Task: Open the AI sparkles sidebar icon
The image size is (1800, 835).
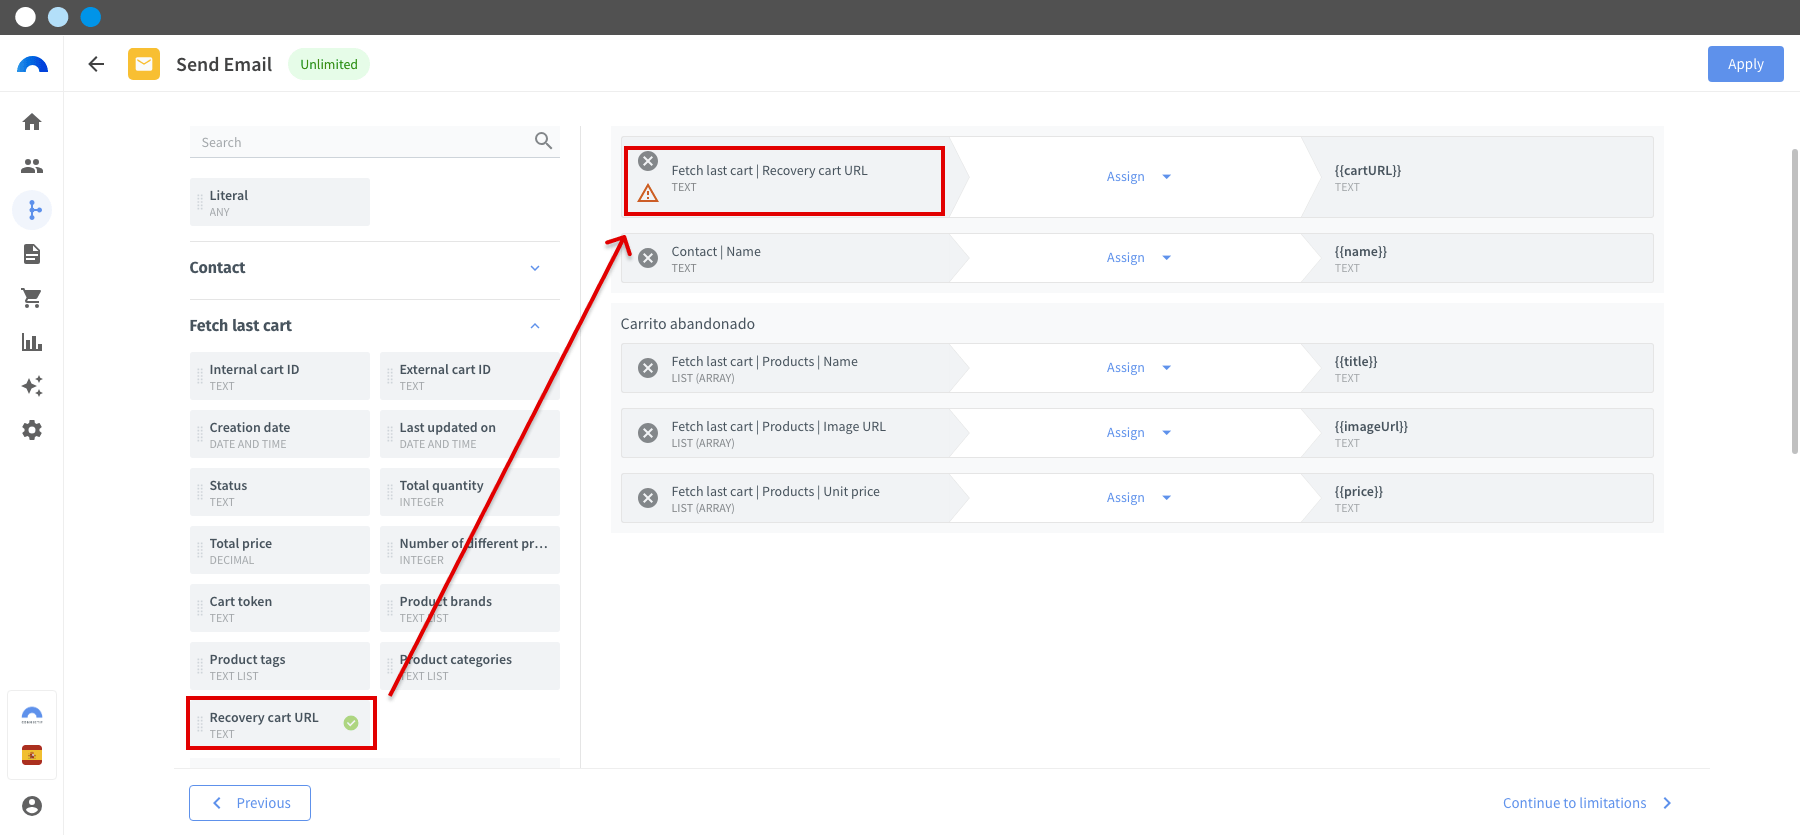Action: click(32, 386)
